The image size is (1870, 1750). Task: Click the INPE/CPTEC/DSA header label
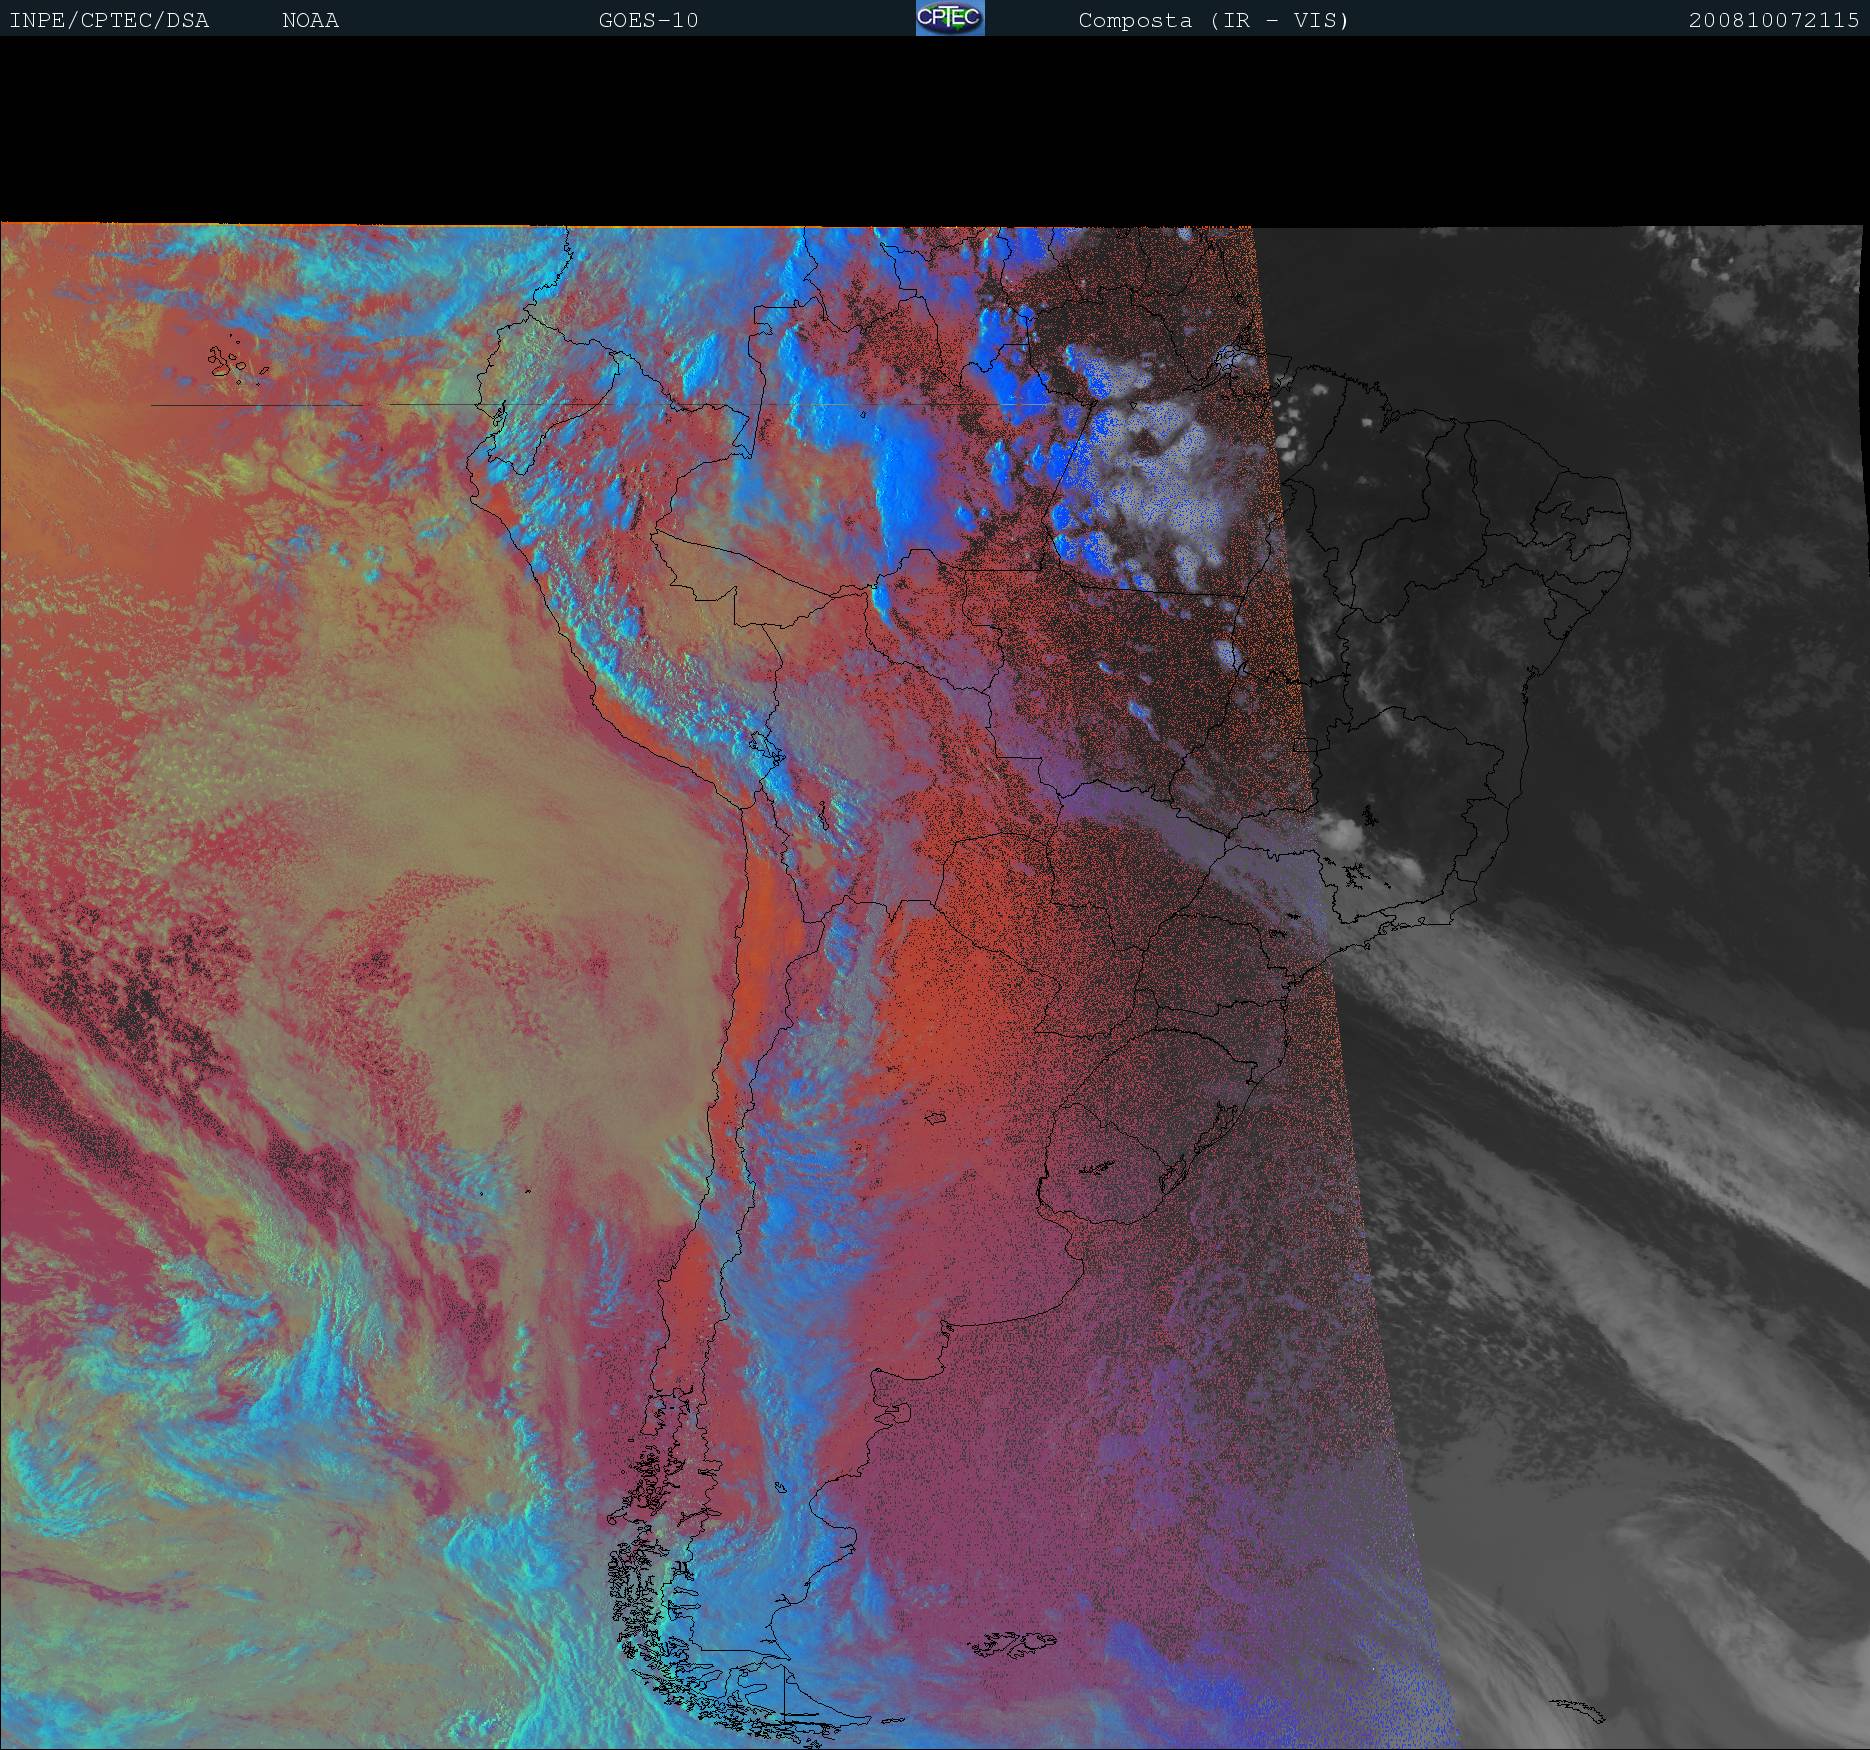tap(109, 20)
